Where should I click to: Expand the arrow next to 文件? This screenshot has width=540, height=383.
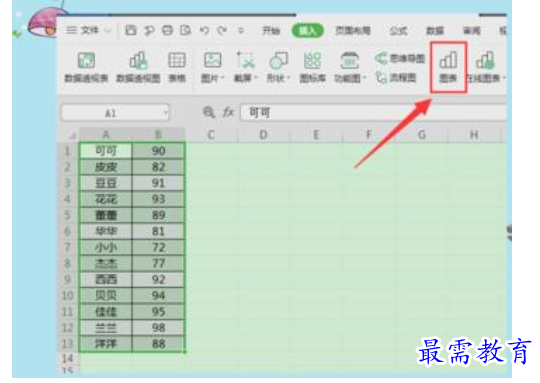[x=108, y=31]
